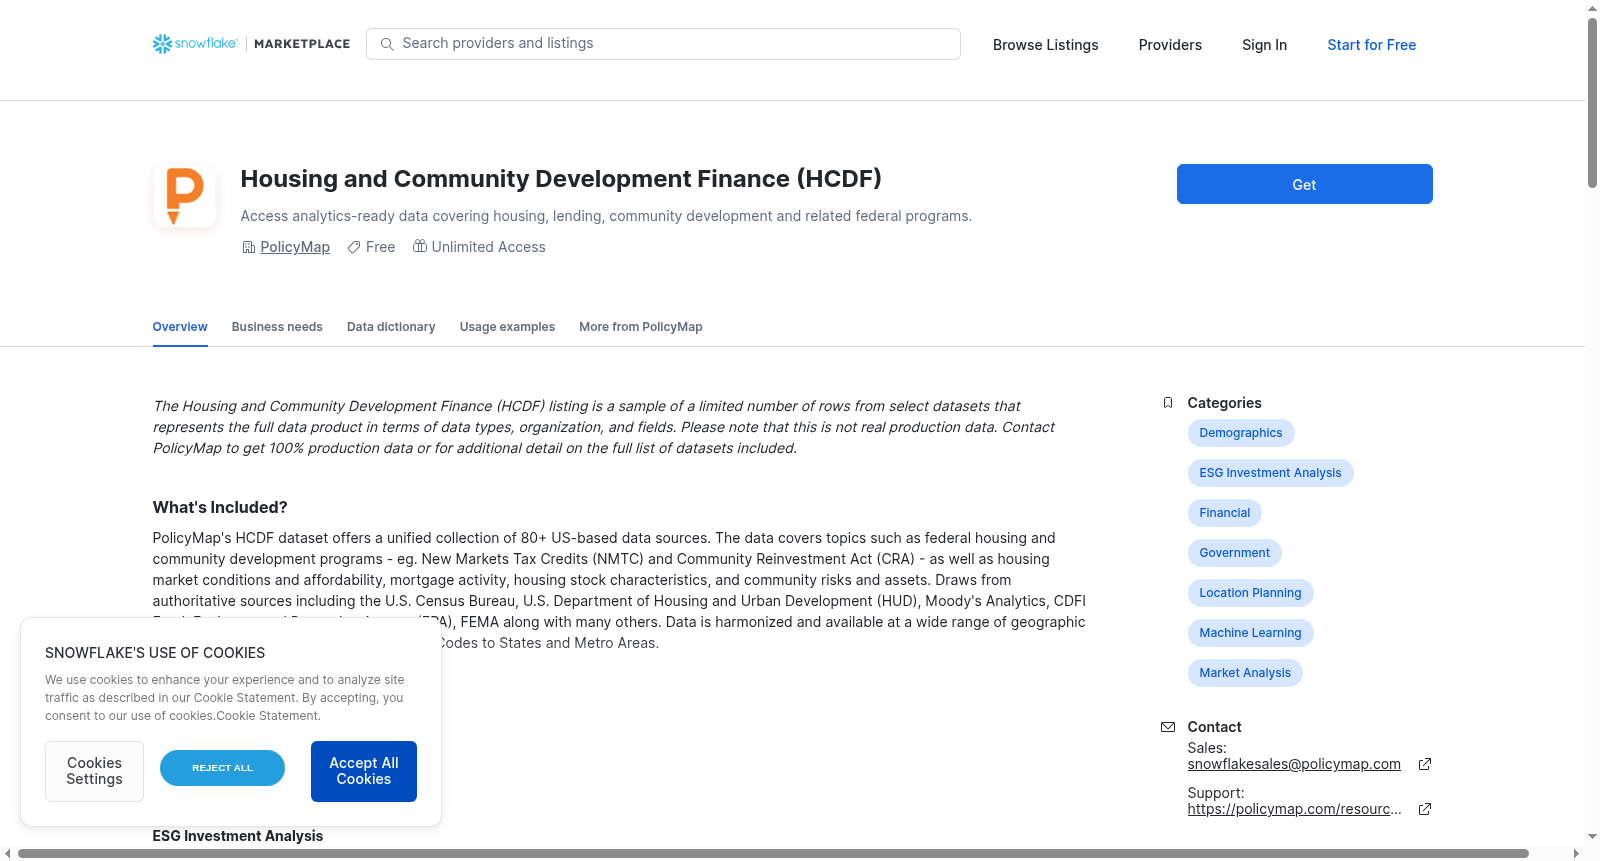Click the price tag icon beside Free
The height and width of the screenshot is (861, 1600).
coord(354,247)
